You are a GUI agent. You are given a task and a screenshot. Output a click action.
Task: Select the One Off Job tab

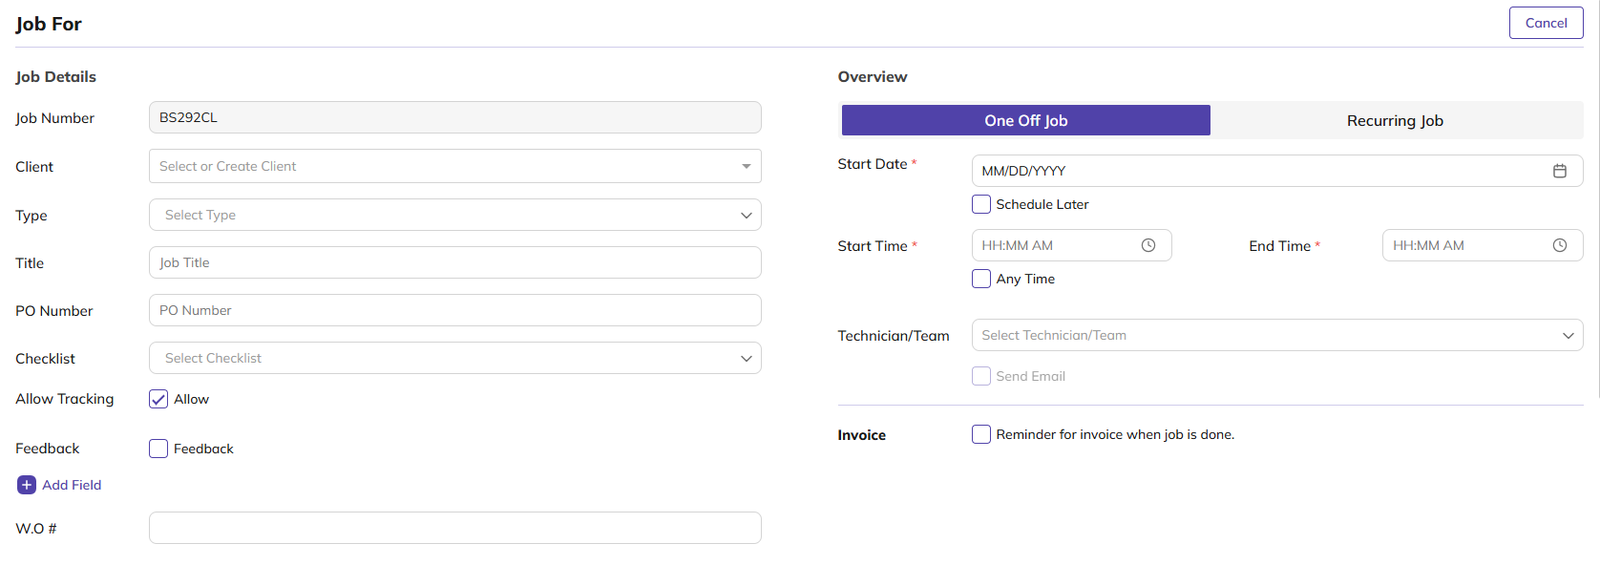click(x=1025, y=120)
